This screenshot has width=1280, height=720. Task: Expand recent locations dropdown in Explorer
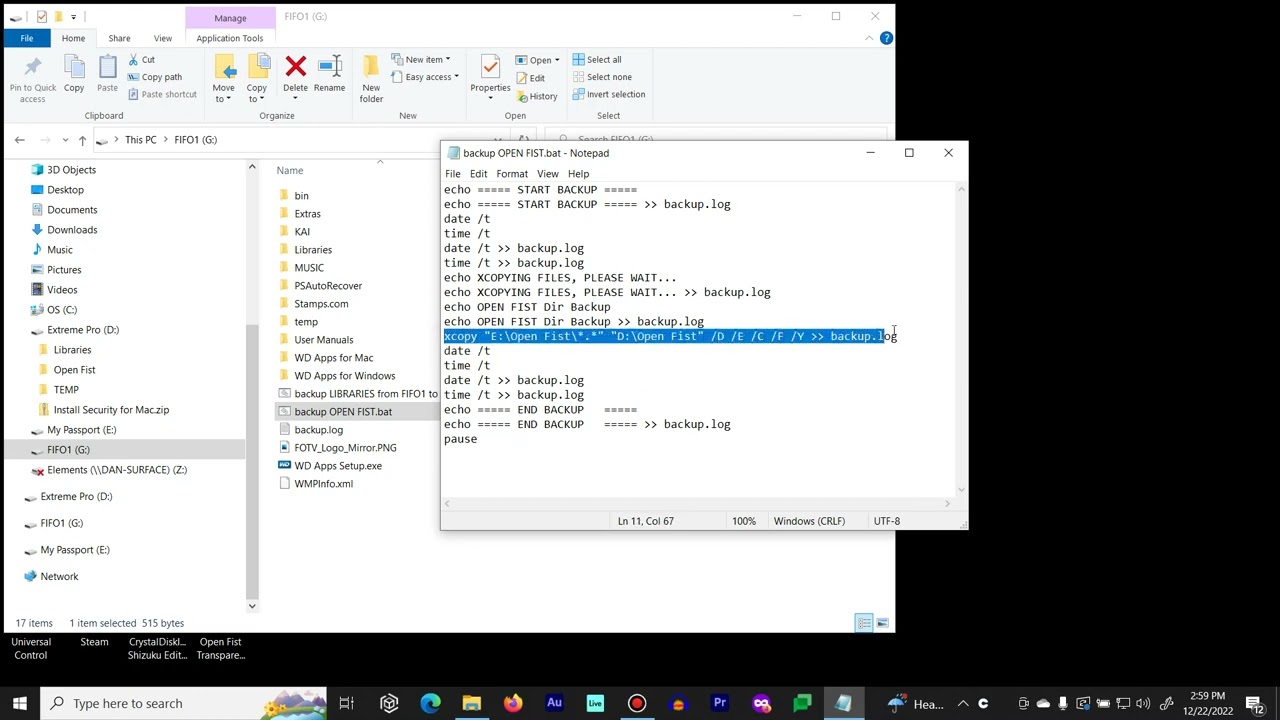tap(65, 140)
